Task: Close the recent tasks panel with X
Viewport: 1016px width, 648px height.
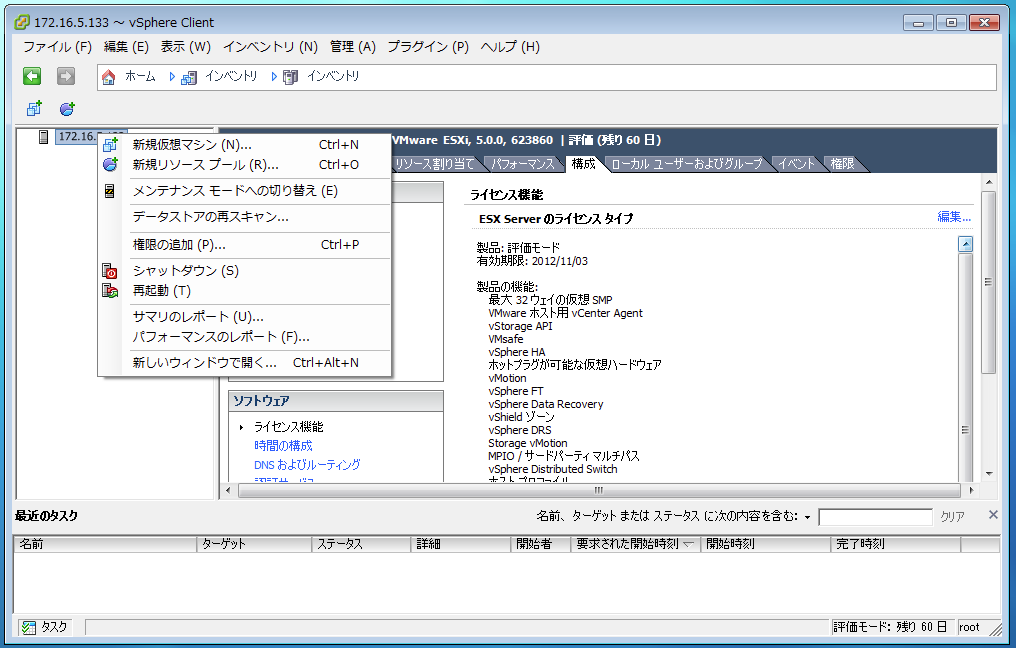Action: pos(993,515)
